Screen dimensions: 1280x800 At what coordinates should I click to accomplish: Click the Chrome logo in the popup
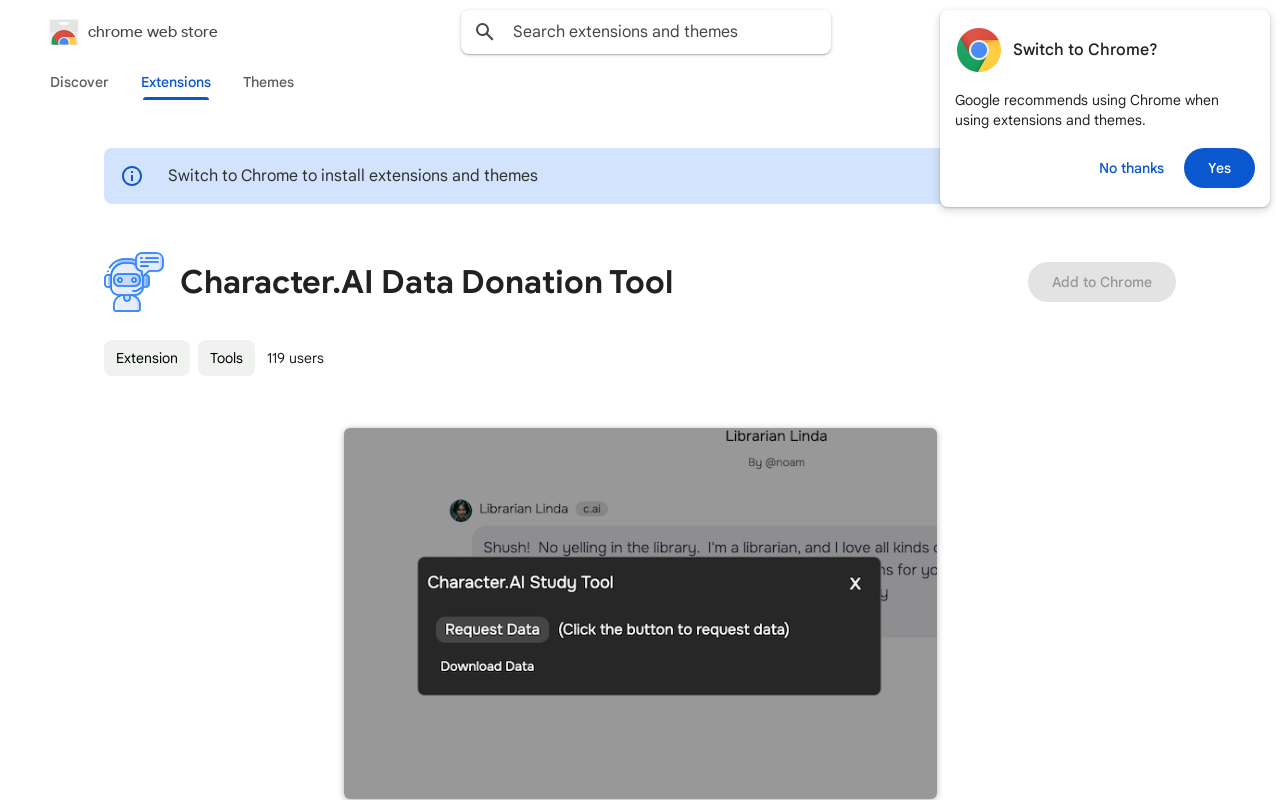(978, 50)
